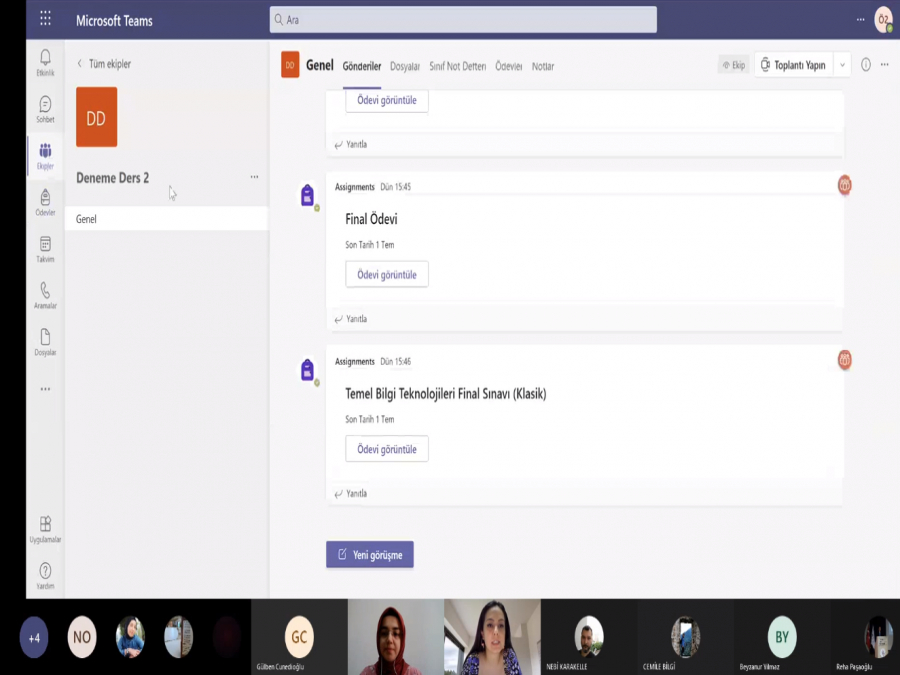900x675 pixels.
Task: Open more options for Deneme Ders 2 team
Action: pos(254,177)
